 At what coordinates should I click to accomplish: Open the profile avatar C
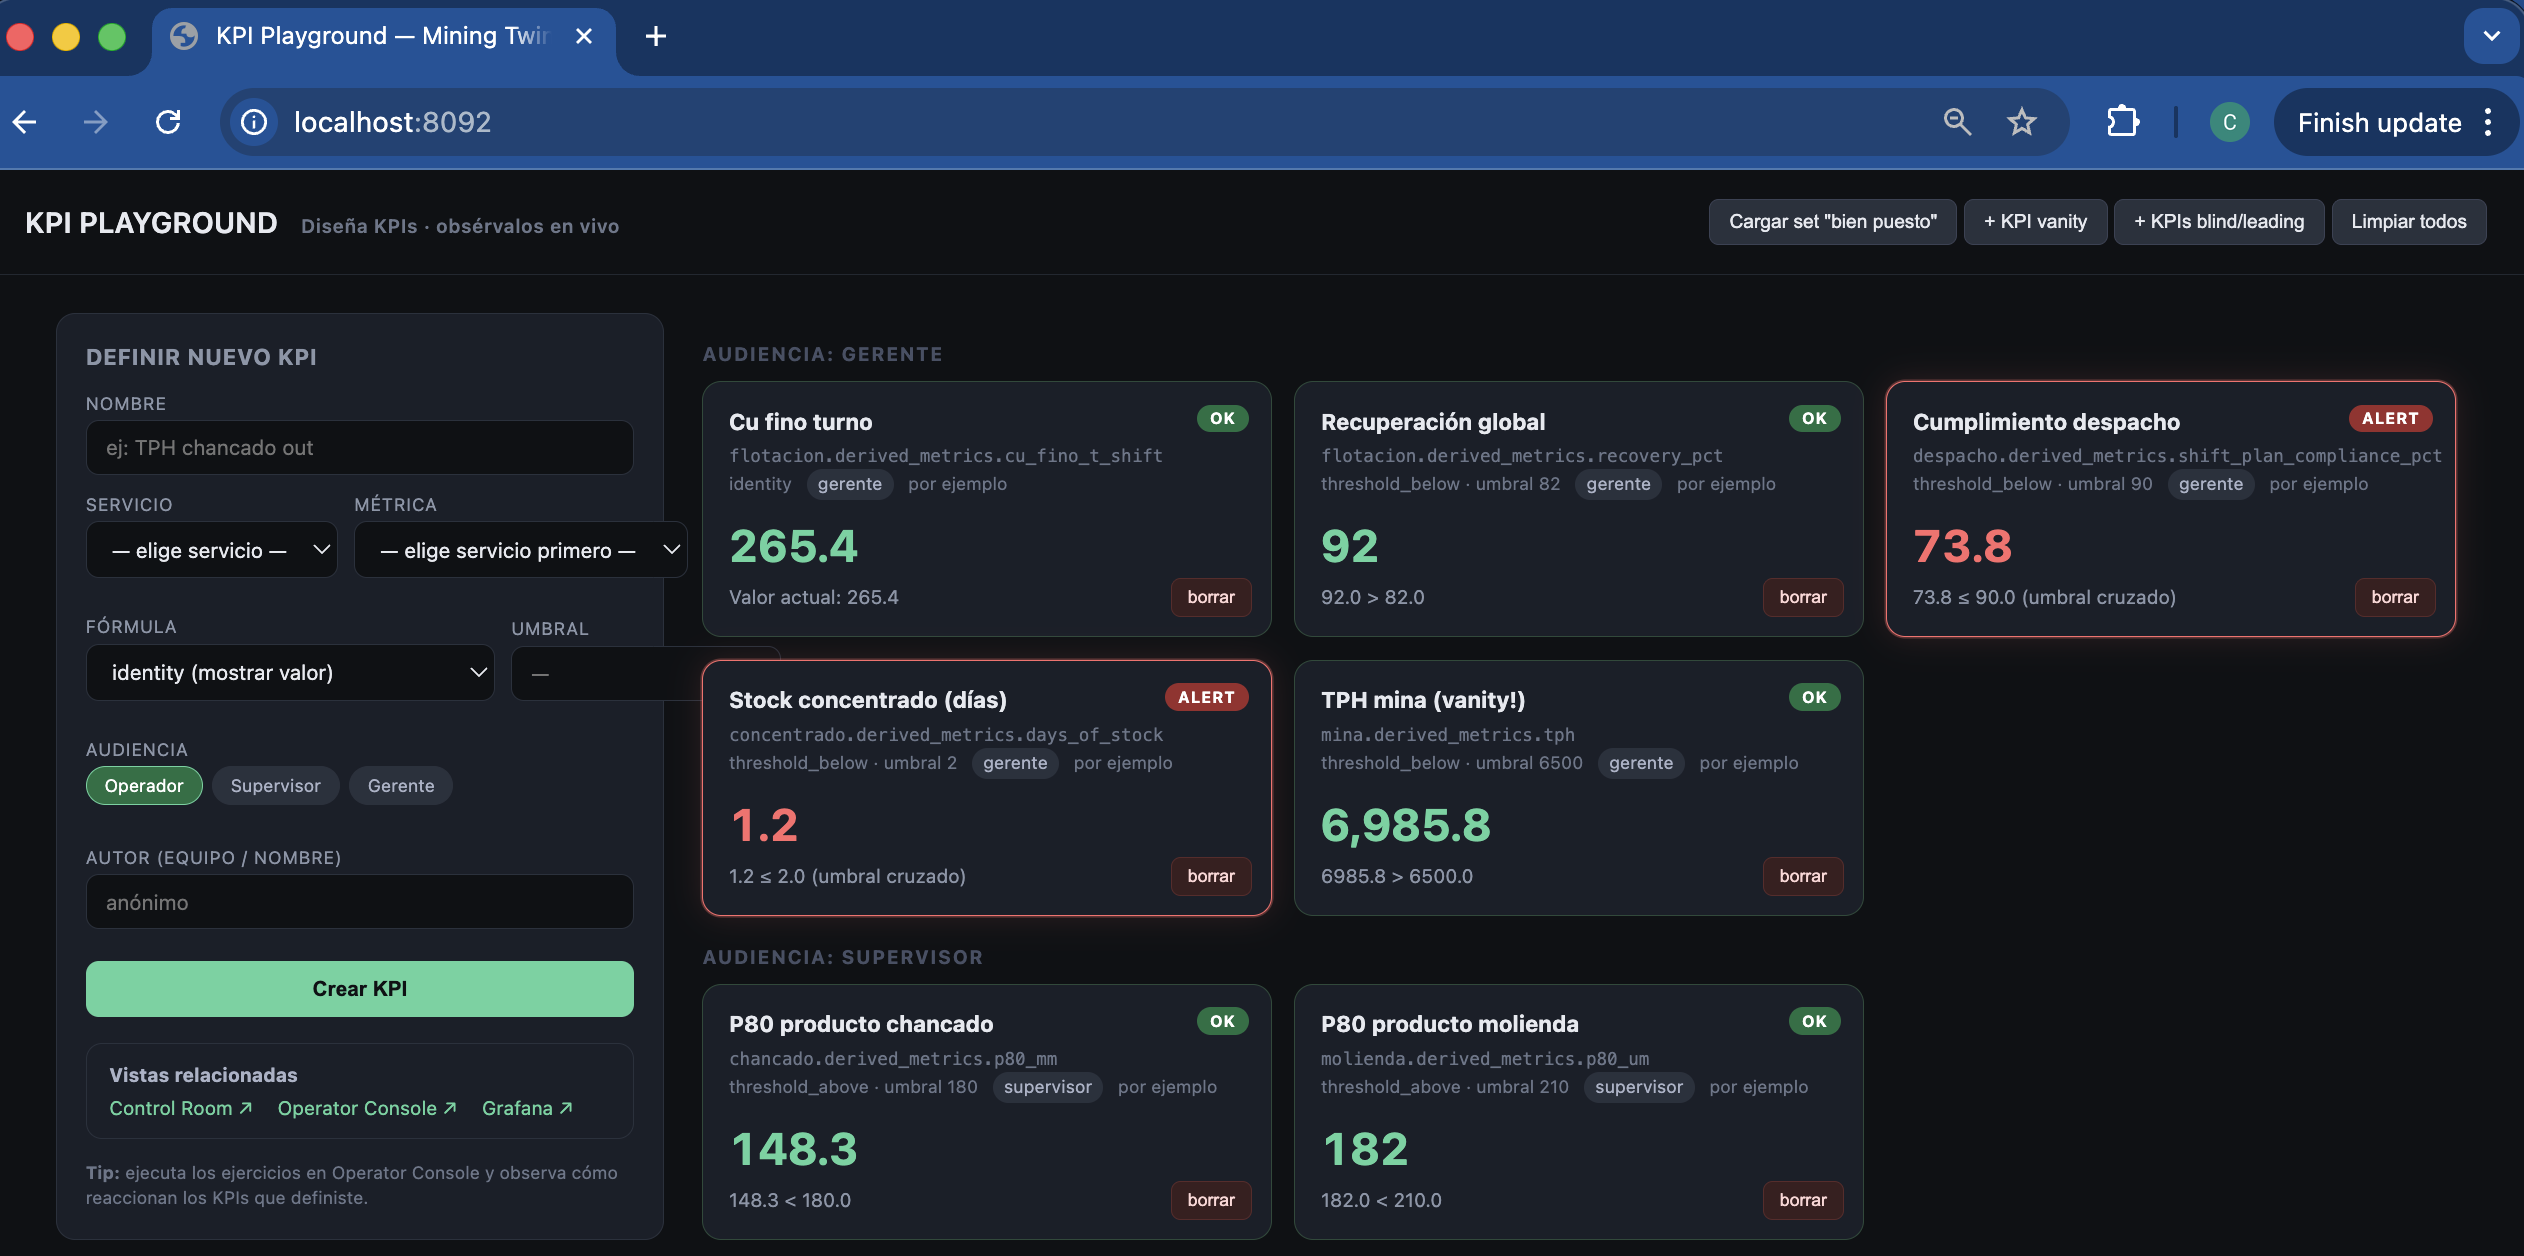2229,122
